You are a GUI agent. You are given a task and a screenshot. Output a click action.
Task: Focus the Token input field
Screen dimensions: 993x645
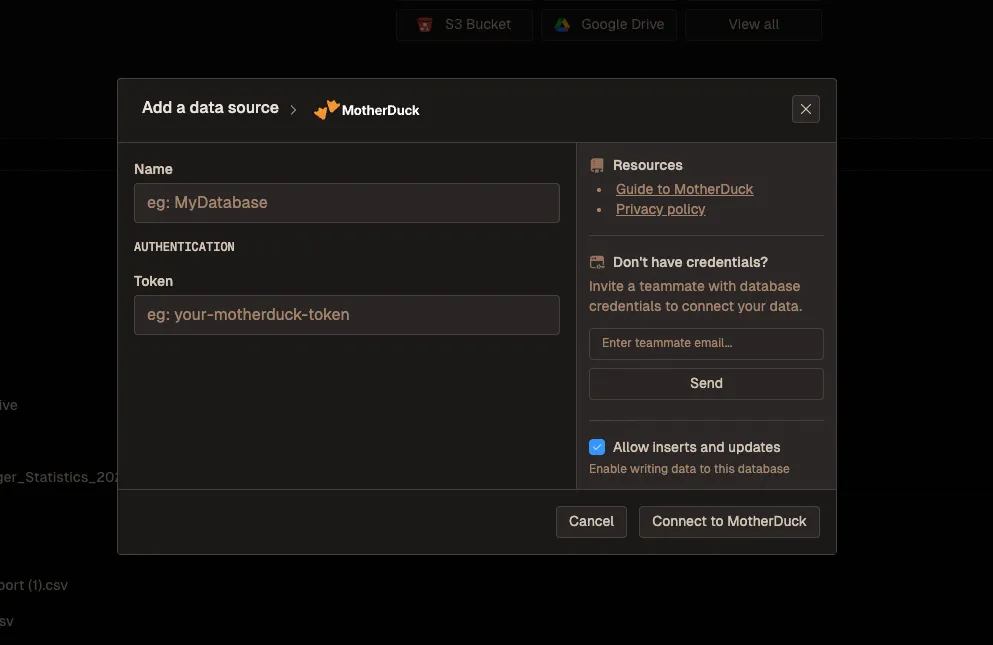tap(346, 314)
